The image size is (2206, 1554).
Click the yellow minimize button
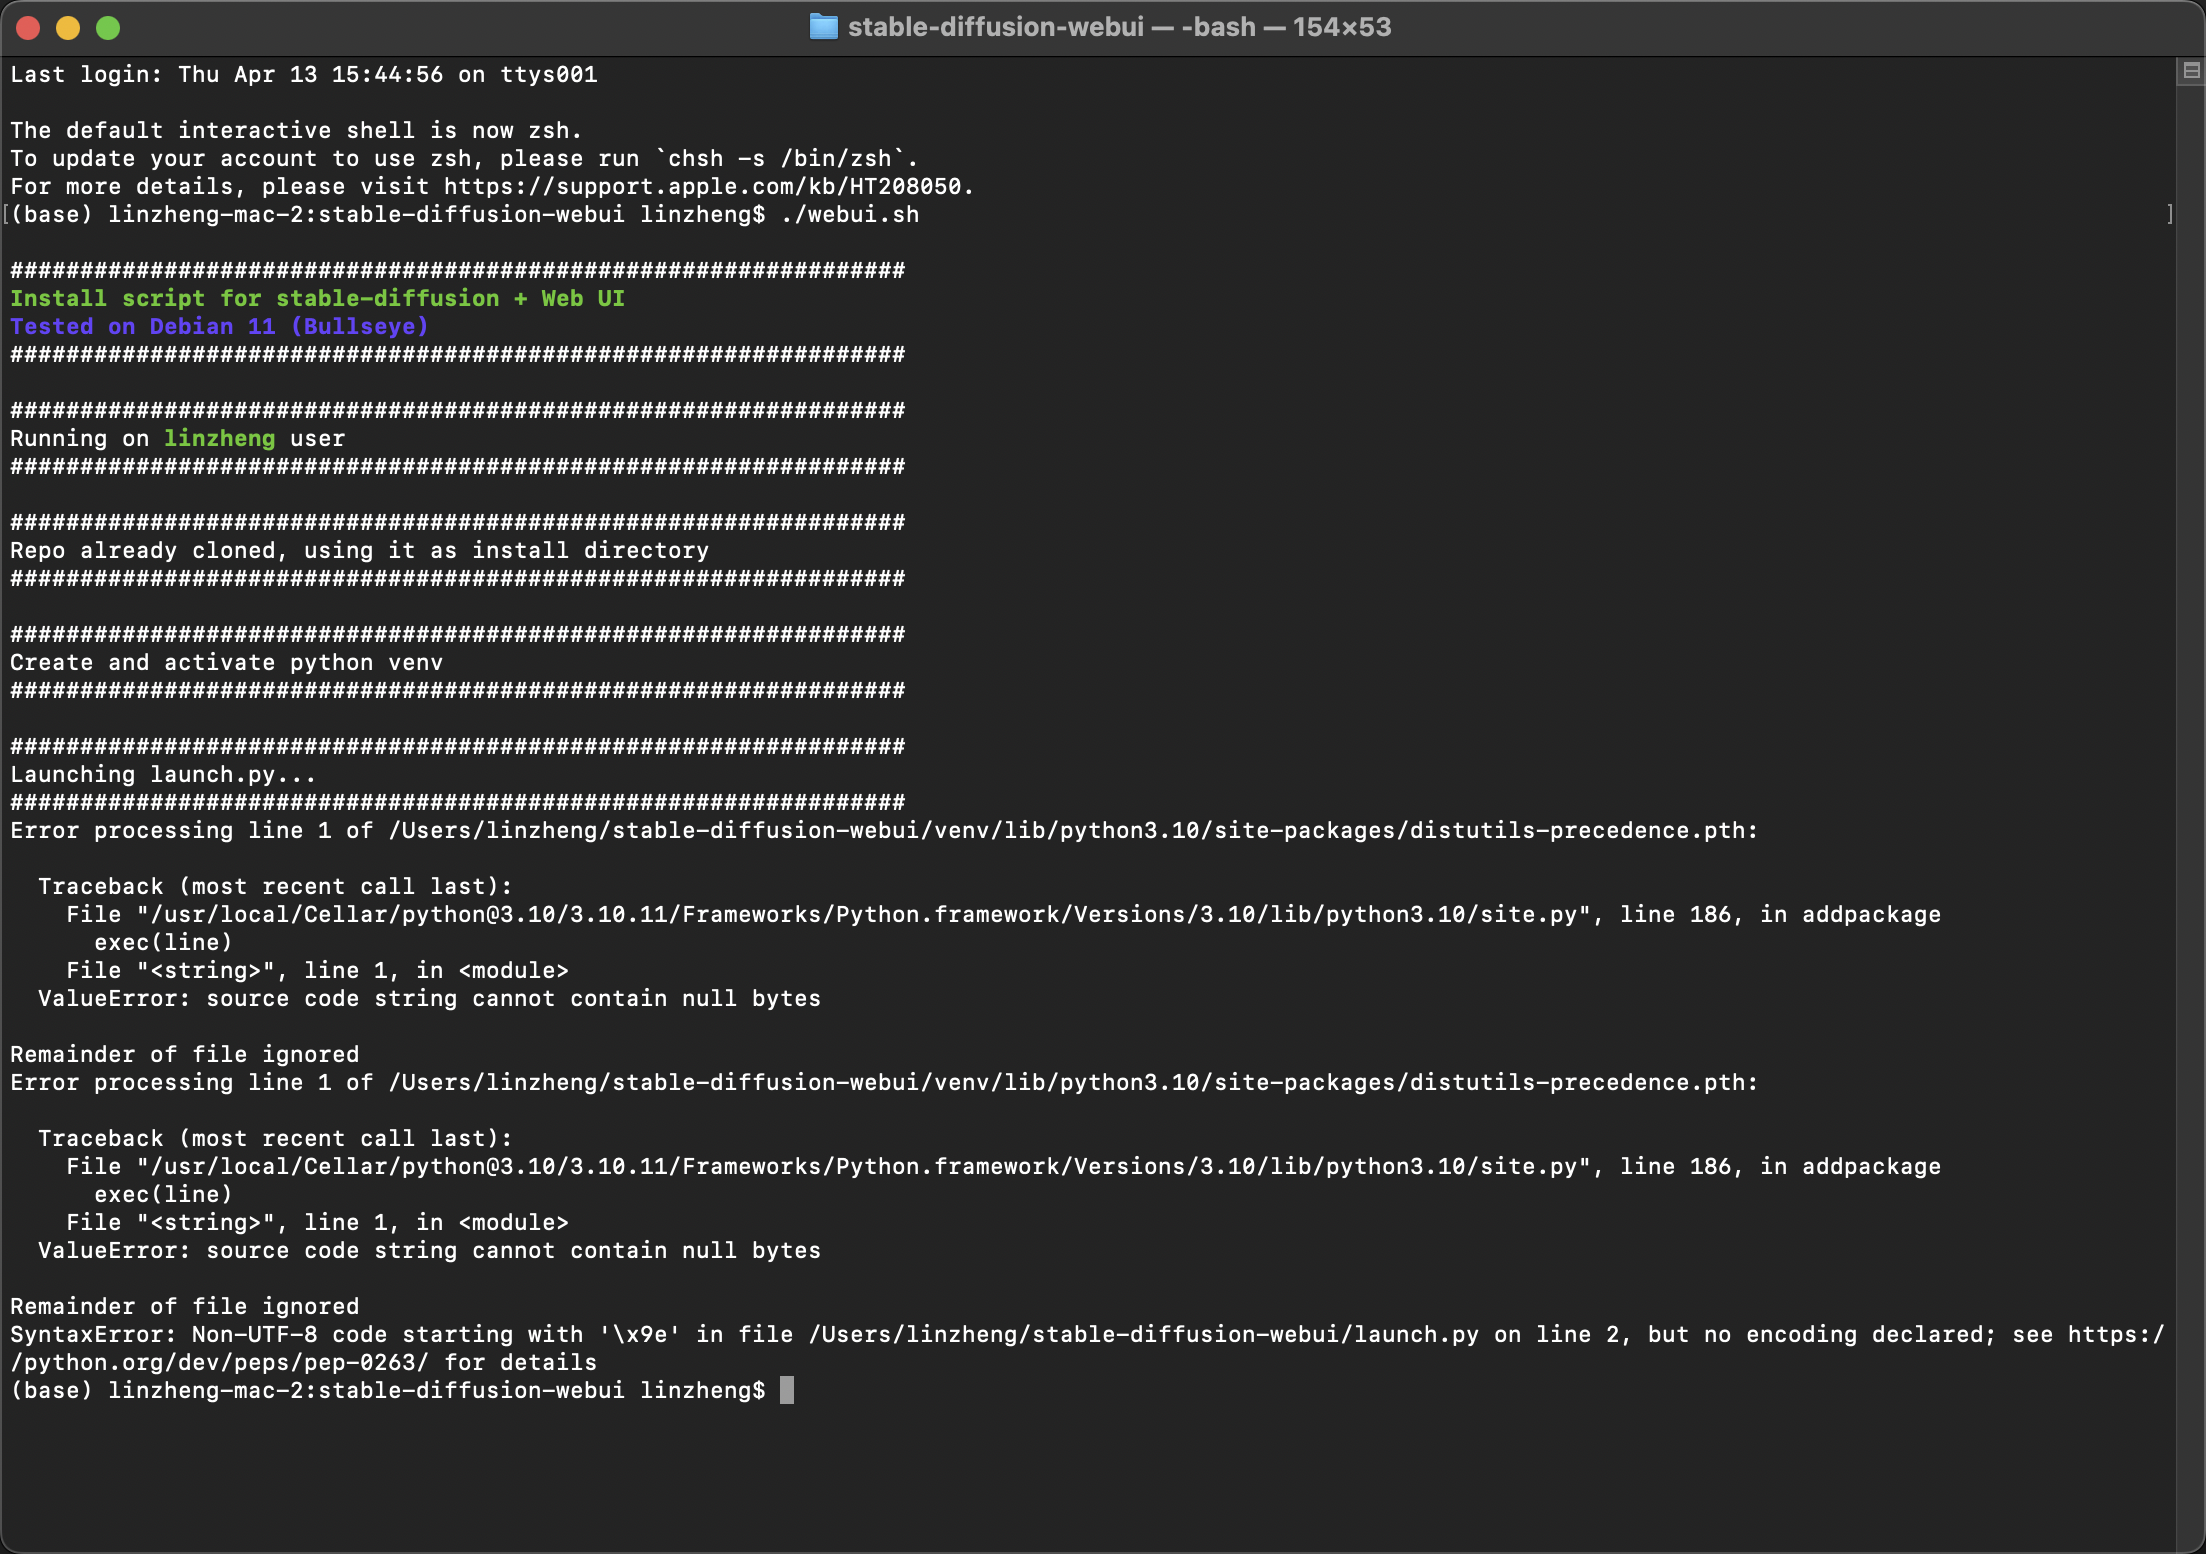click(x=68, y=28)
